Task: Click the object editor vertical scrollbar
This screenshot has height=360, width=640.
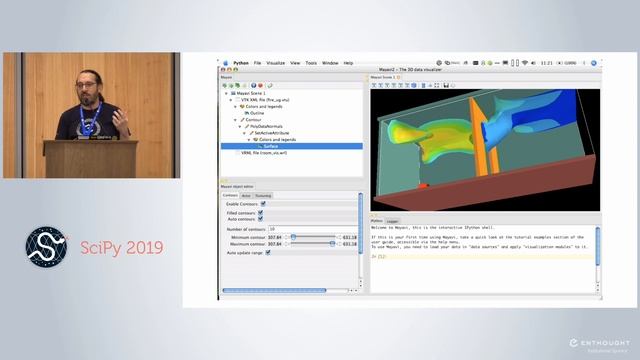Action: click(360, 224)
